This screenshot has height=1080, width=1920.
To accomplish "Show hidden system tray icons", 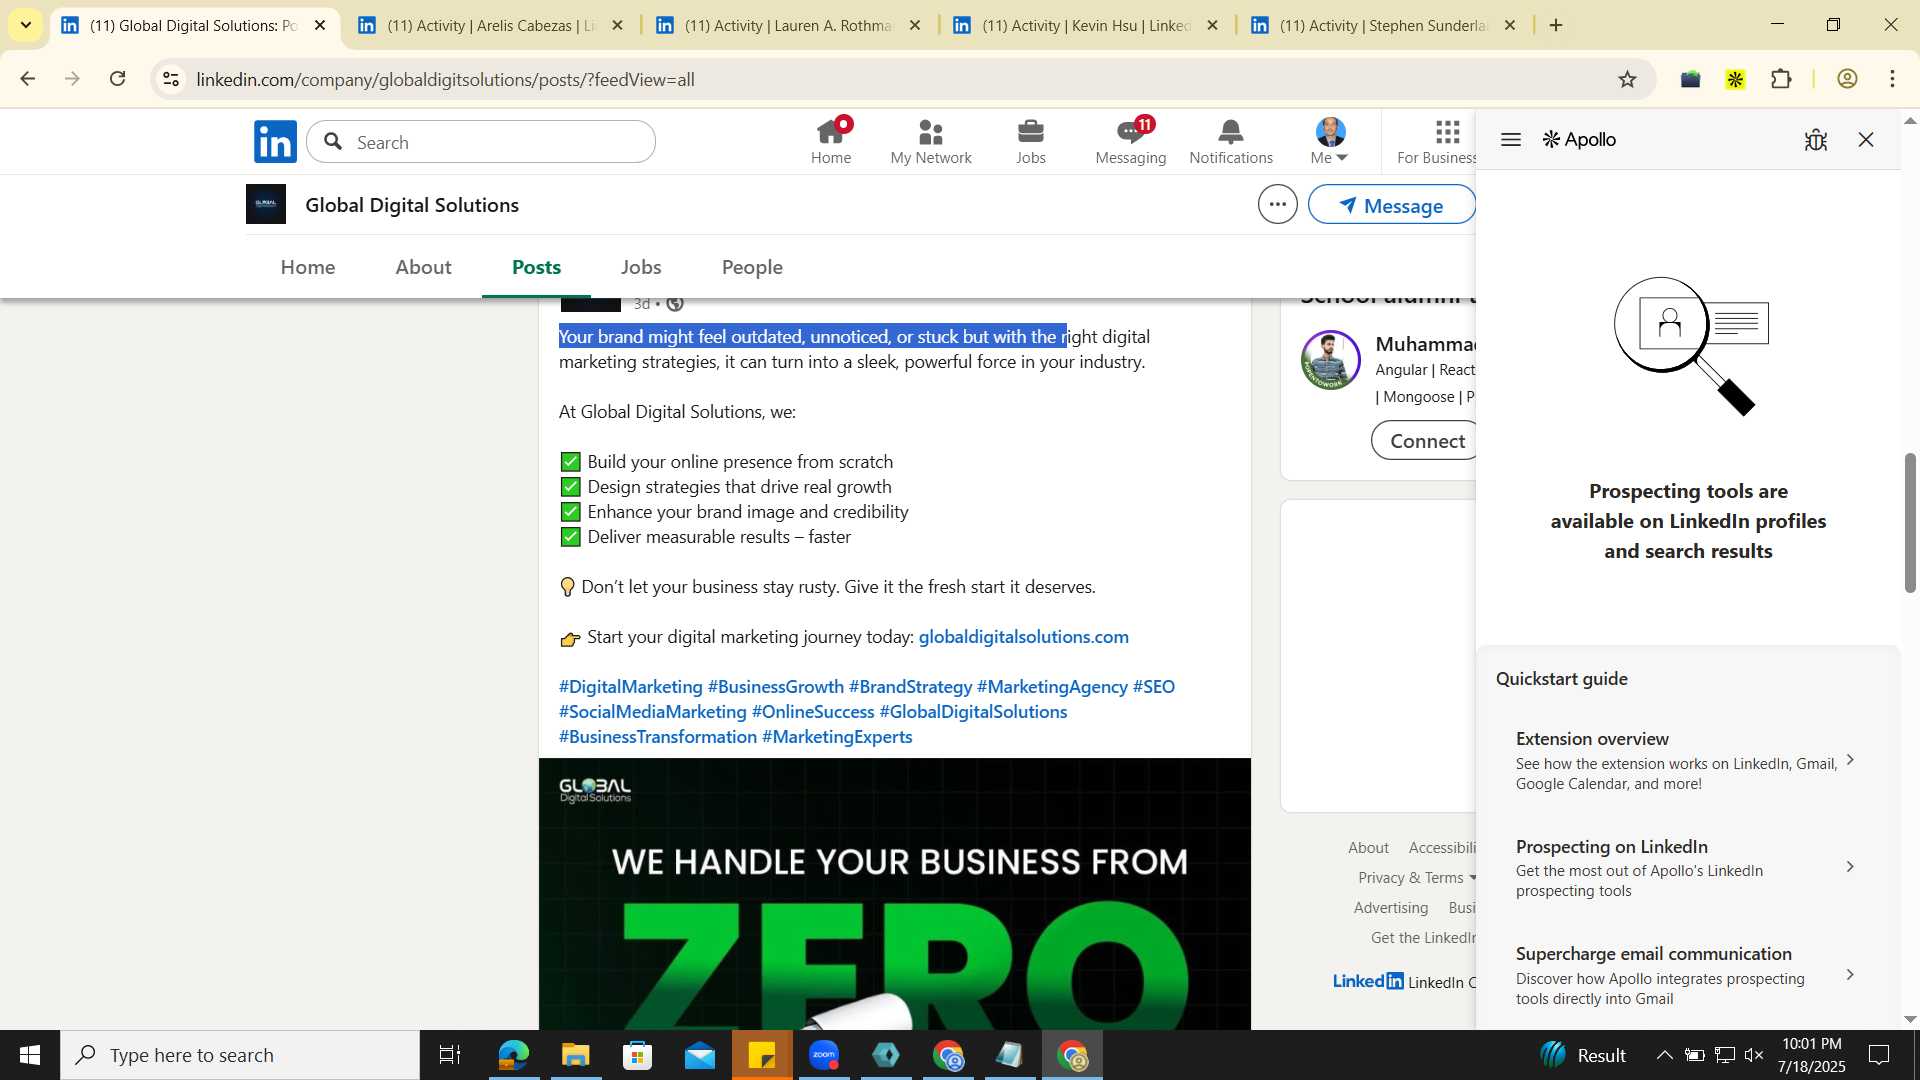I will (x=1664, y=1055).
